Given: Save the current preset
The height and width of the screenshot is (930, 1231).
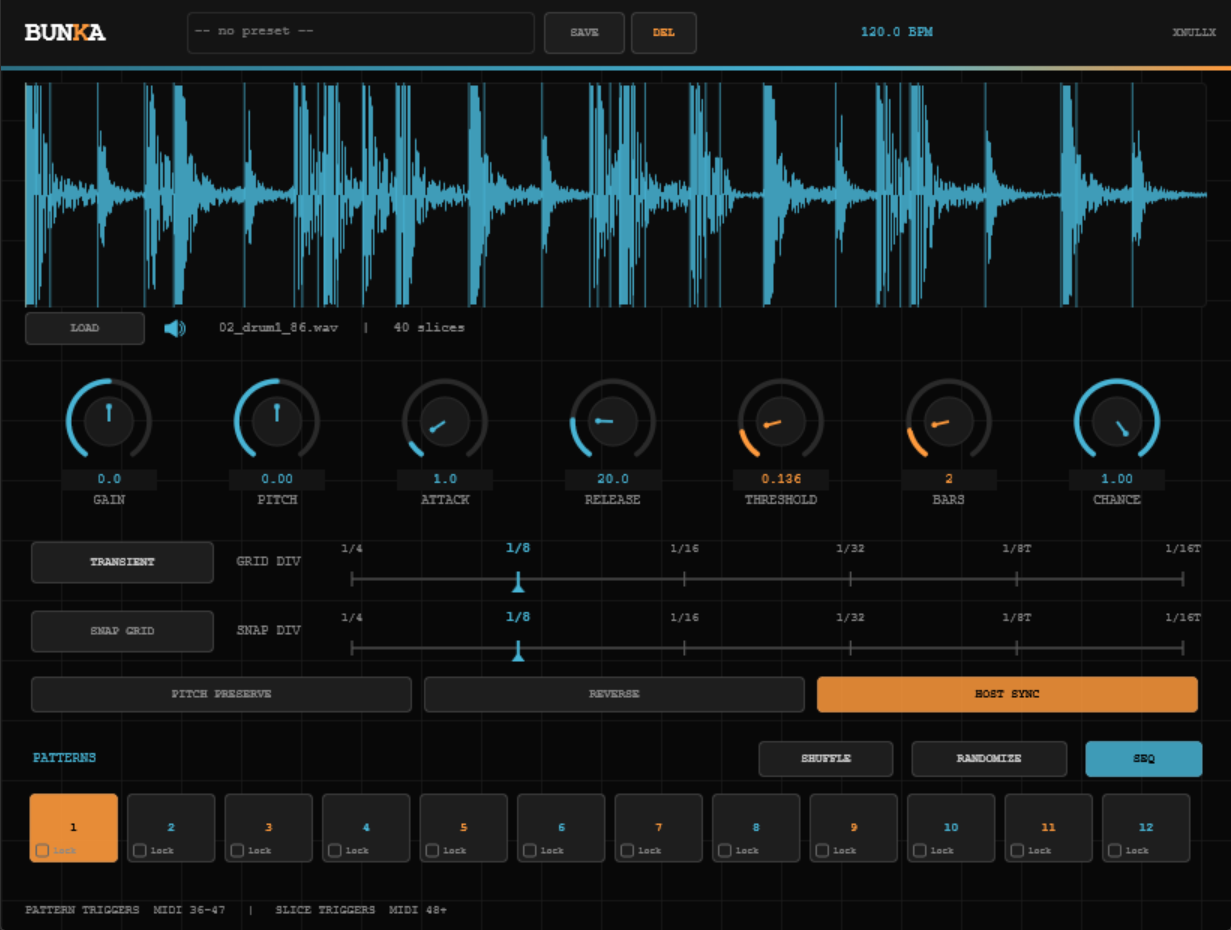Looking at the screenshot, I should tap(584, 33).
